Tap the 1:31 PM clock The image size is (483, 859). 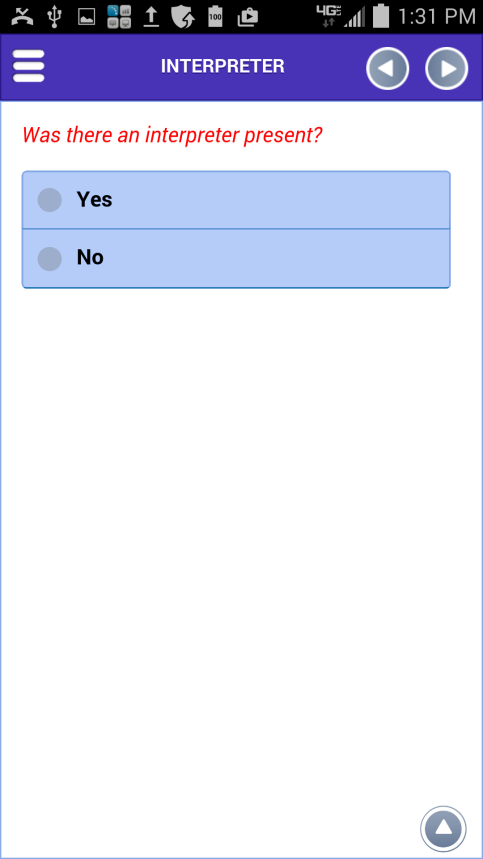(436, 17)
